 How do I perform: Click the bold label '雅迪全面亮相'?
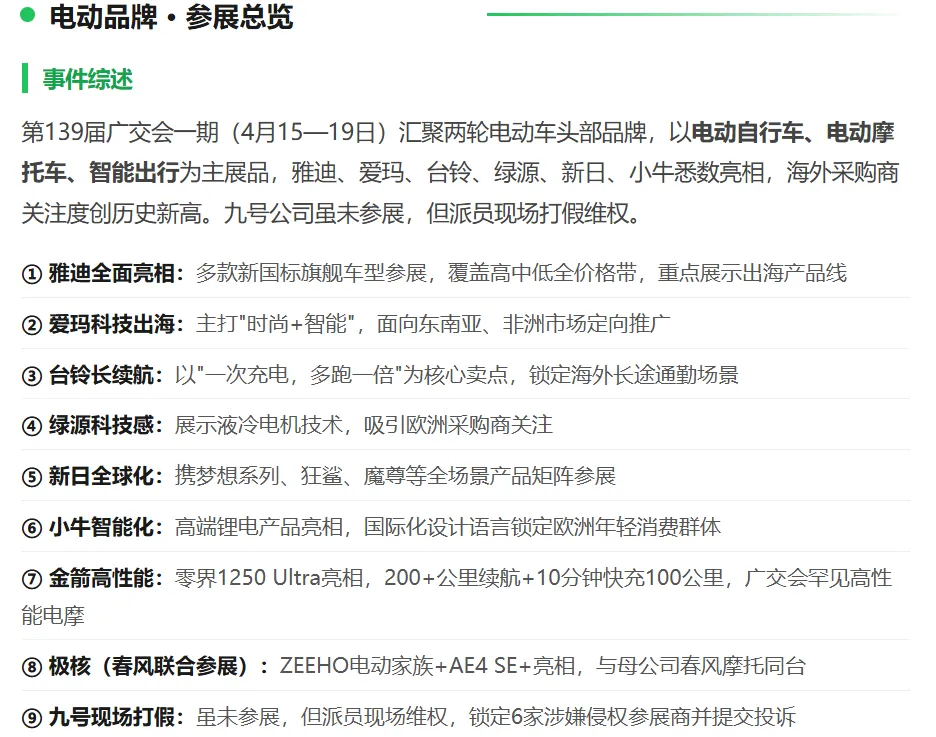click(x=112, y=273)
